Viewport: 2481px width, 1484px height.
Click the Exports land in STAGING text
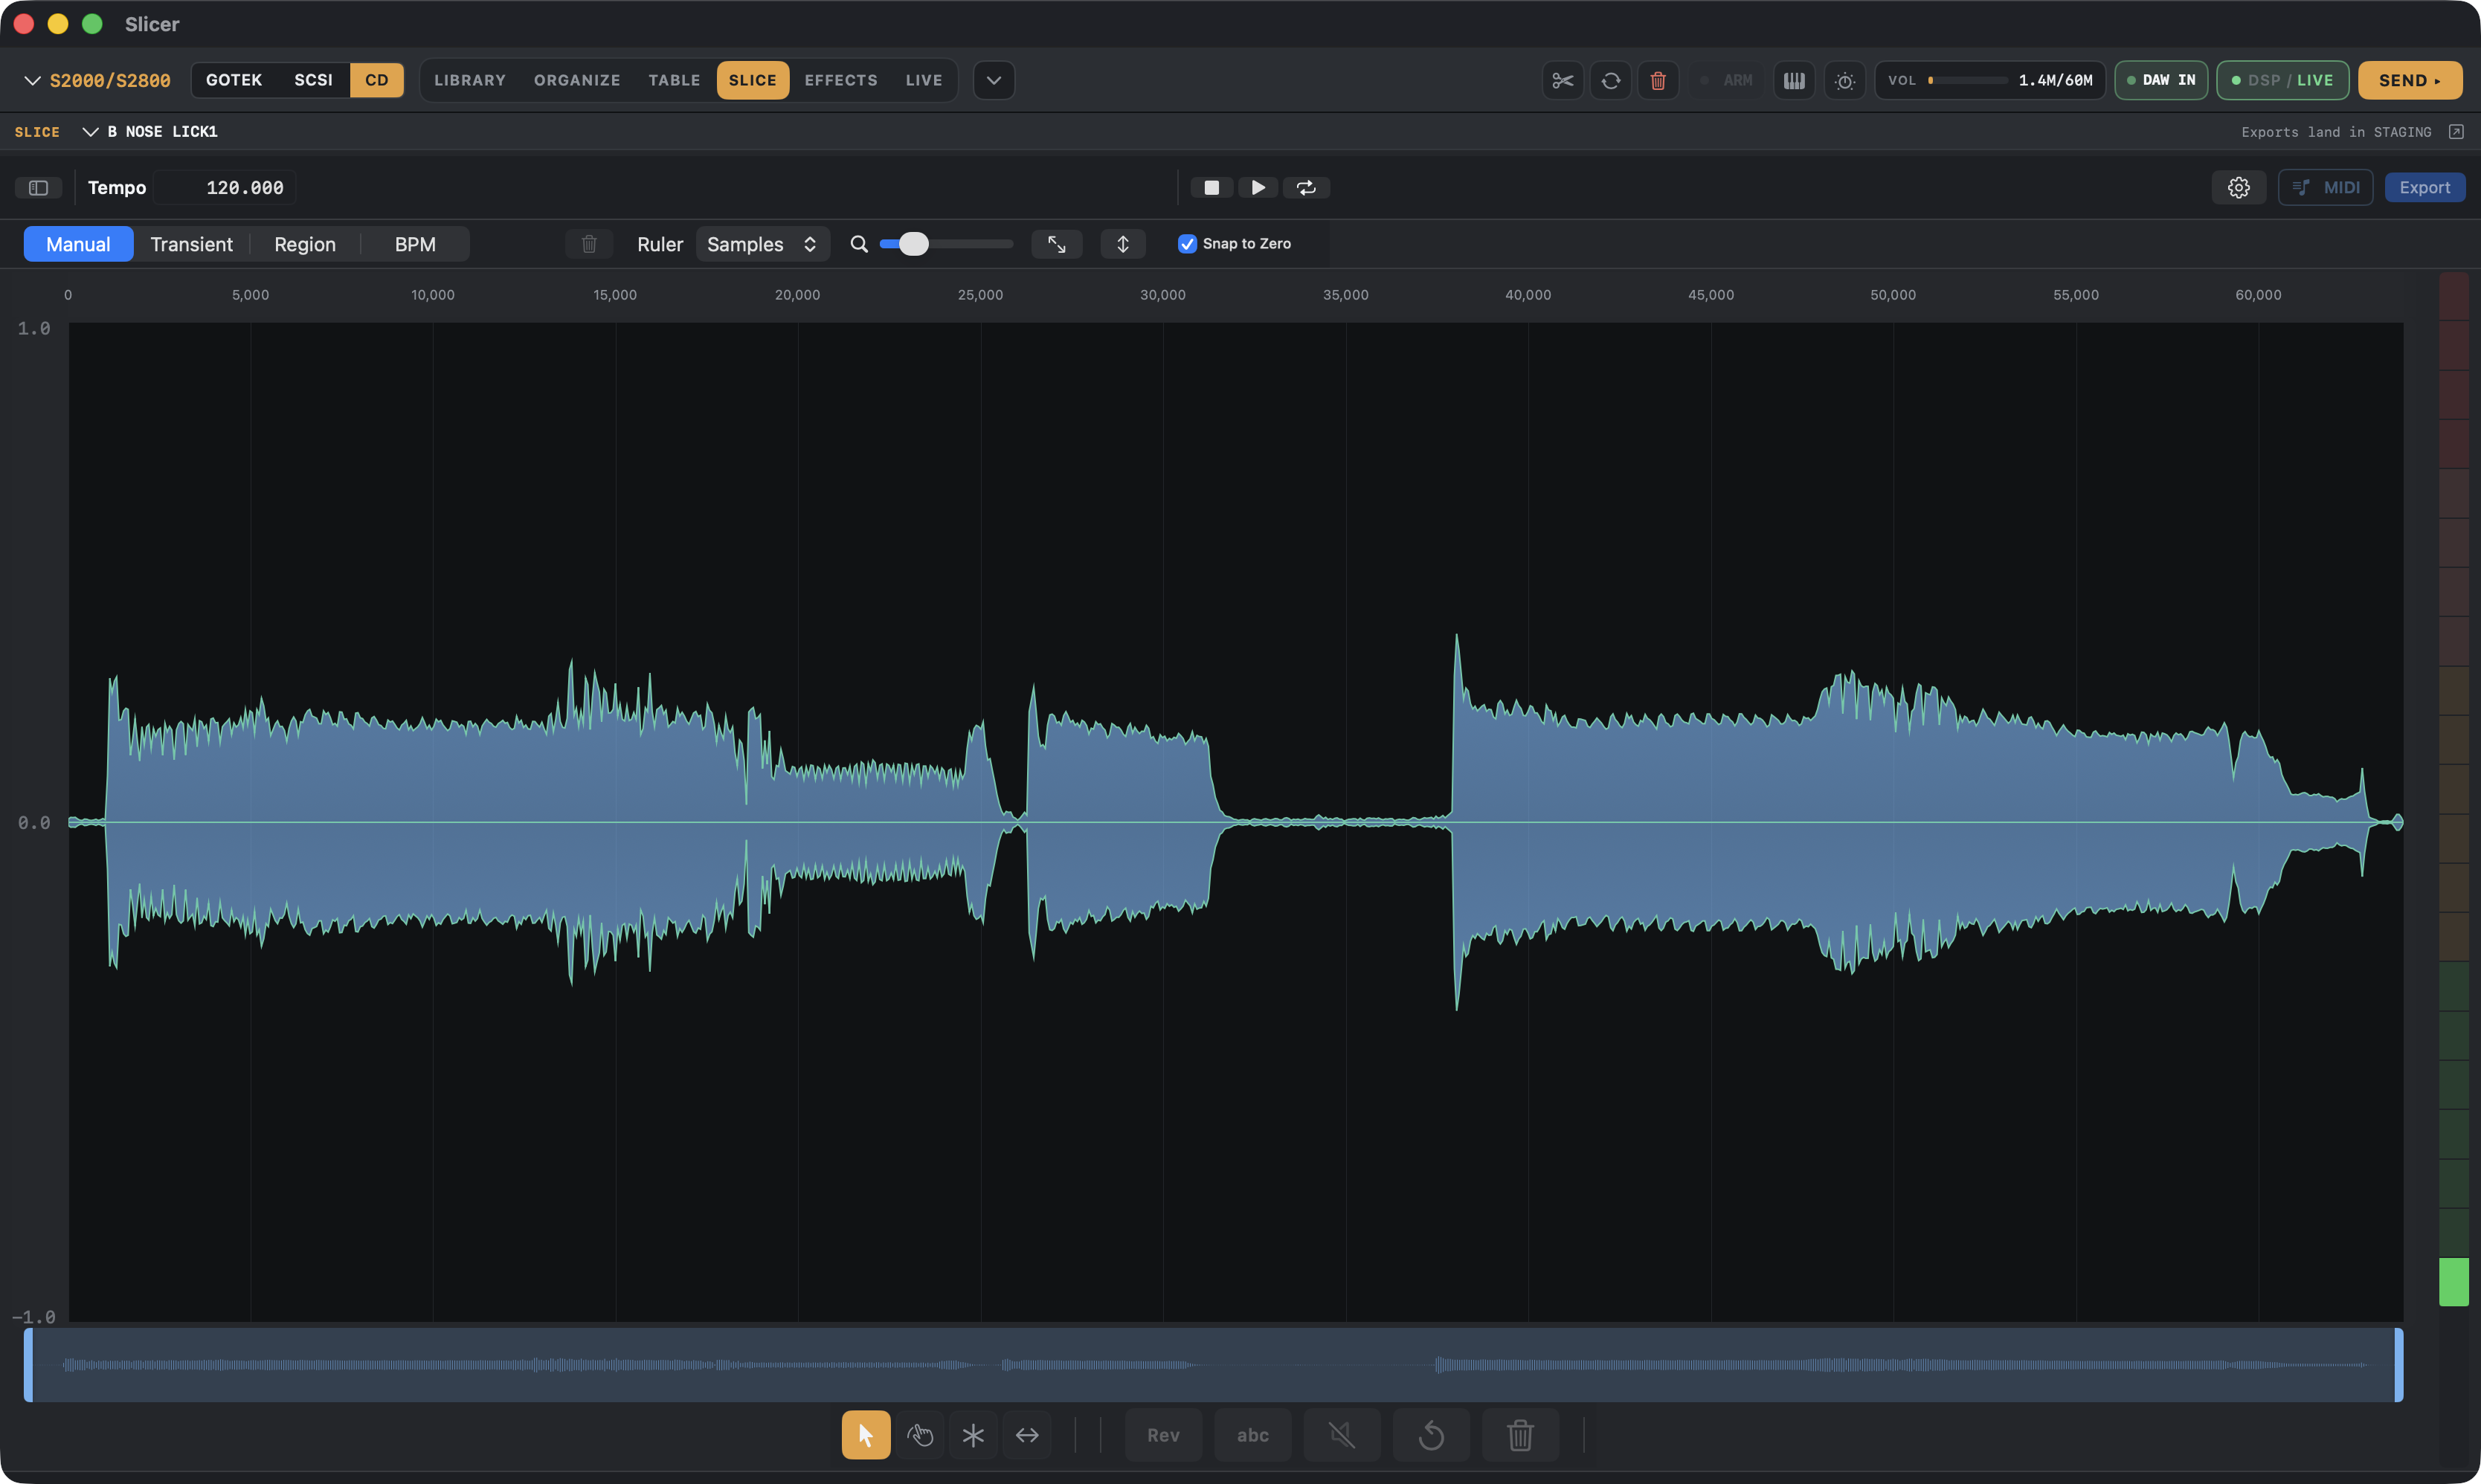pyautogui.click(x=2336, y=132)
